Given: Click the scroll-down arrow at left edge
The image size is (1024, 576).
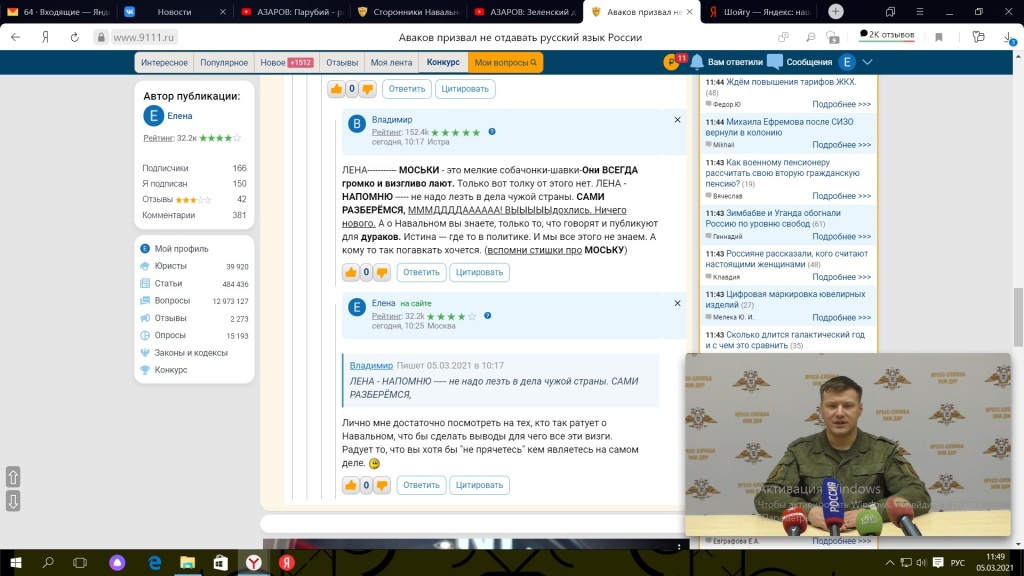Looking at the screenshot, I should (x=13, y=501).
